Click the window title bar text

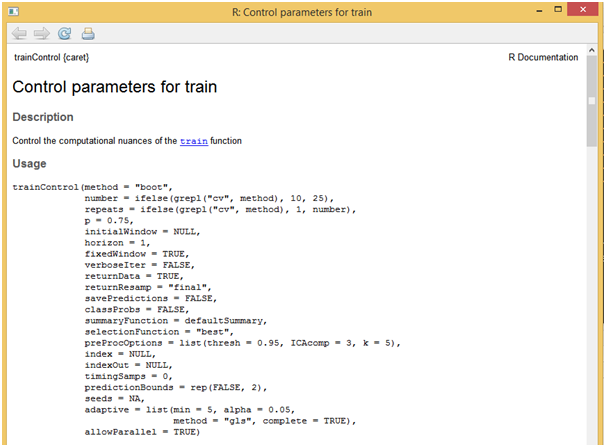pos(301,11)
